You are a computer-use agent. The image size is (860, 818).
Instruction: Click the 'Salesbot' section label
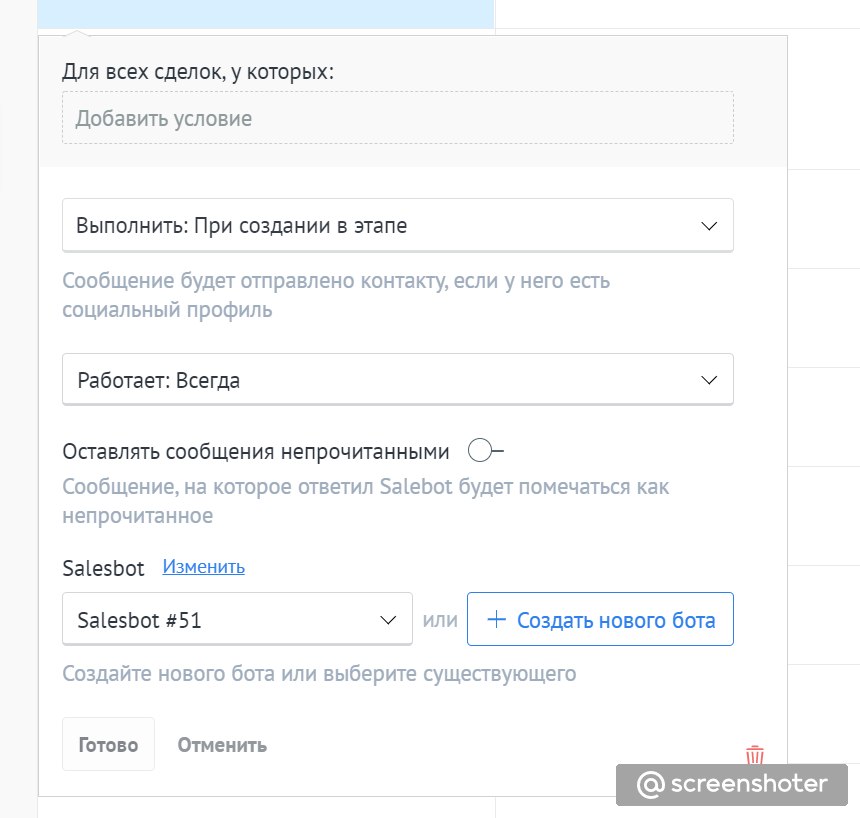pos(103,568)
